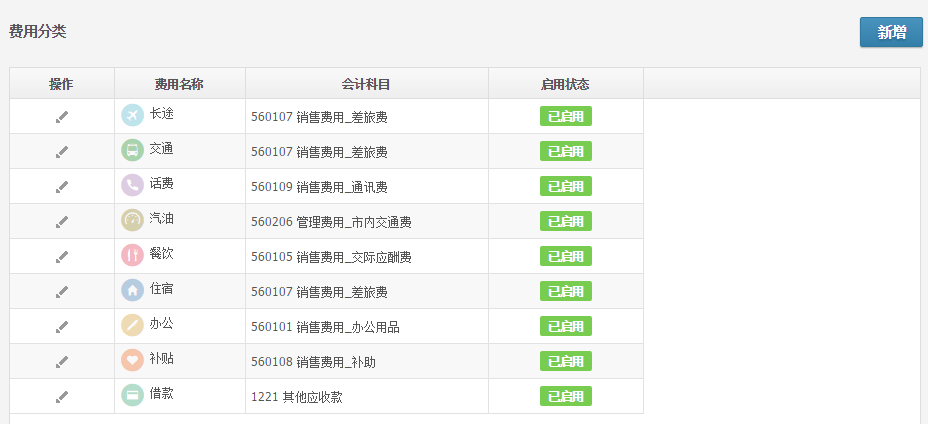Click the 餐饮 fork-and-knife icon
Screen dimensions: 928x424
[x=132, y=255]
